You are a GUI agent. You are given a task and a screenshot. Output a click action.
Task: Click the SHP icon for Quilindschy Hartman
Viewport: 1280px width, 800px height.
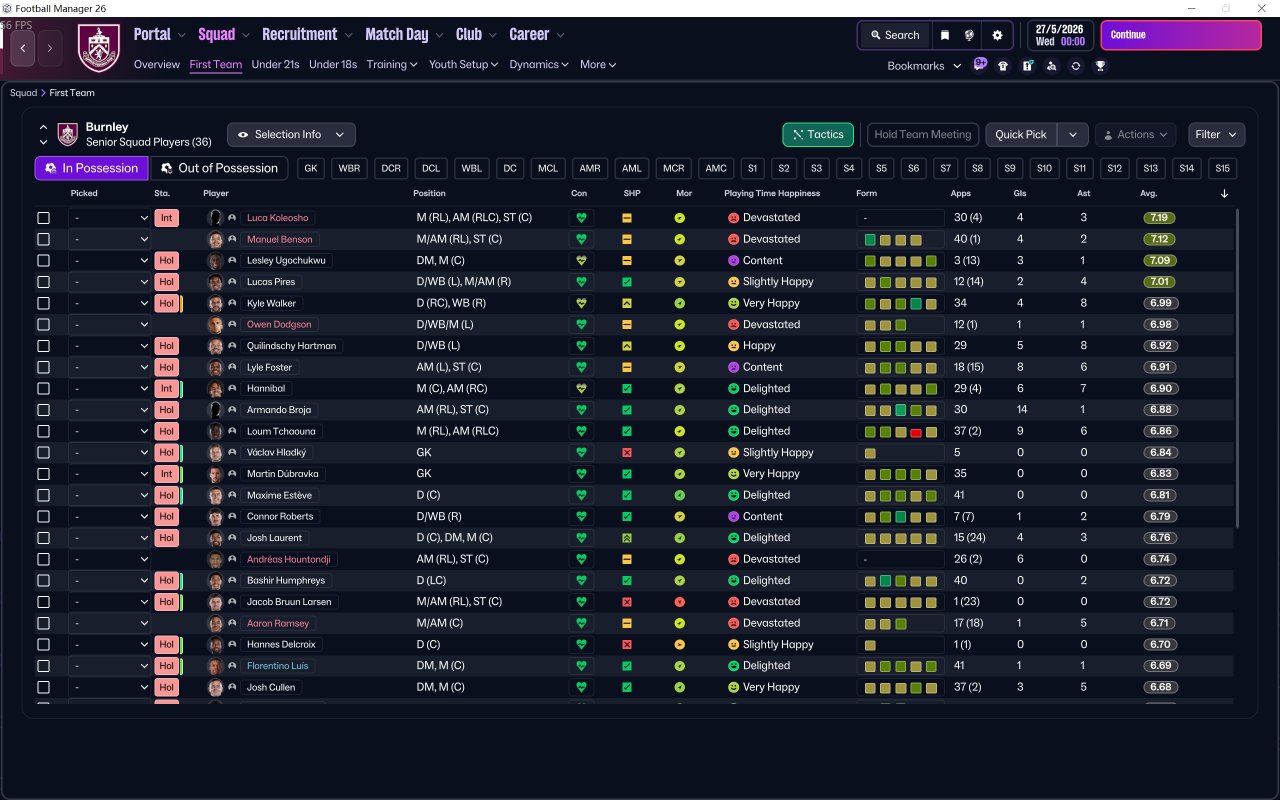[627, 346]
